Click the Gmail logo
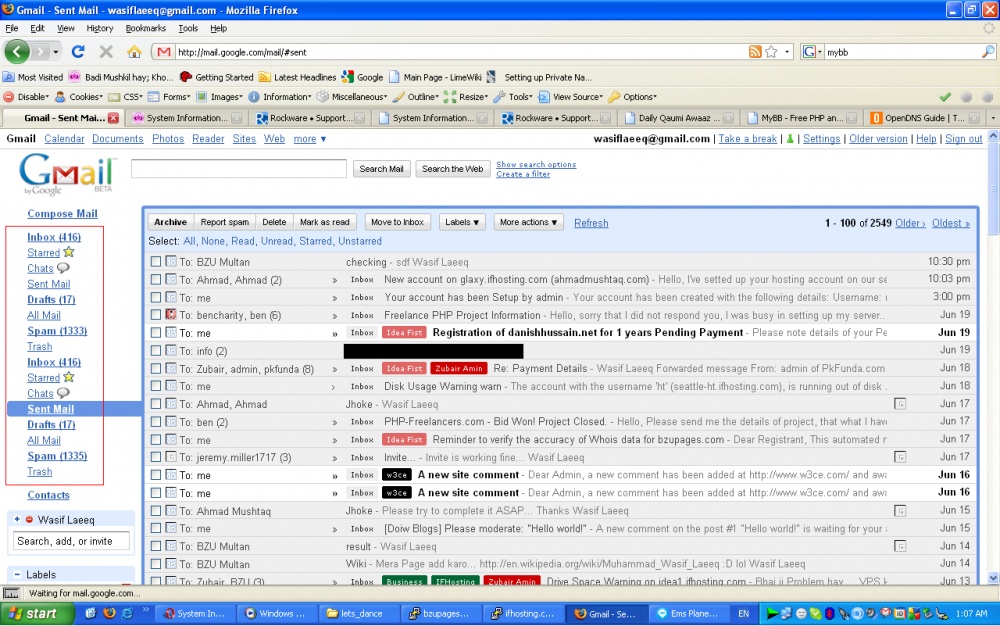1000x626 pixels. coord(60,175)
